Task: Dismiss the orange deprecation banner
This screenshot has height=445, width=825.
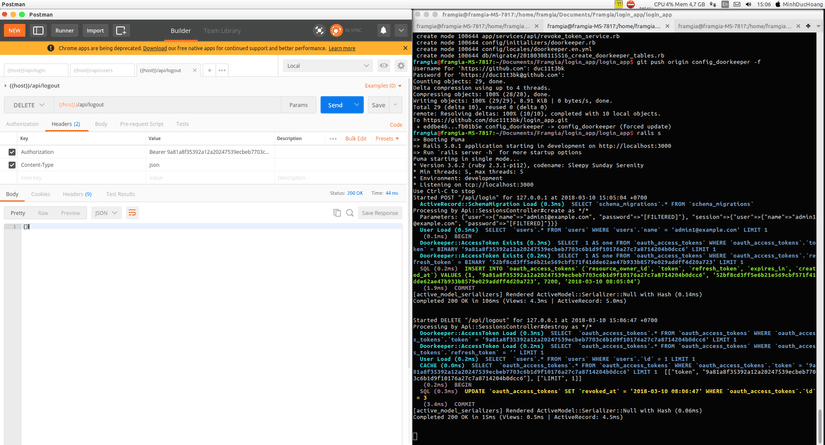Action: (x=405, y=48)
